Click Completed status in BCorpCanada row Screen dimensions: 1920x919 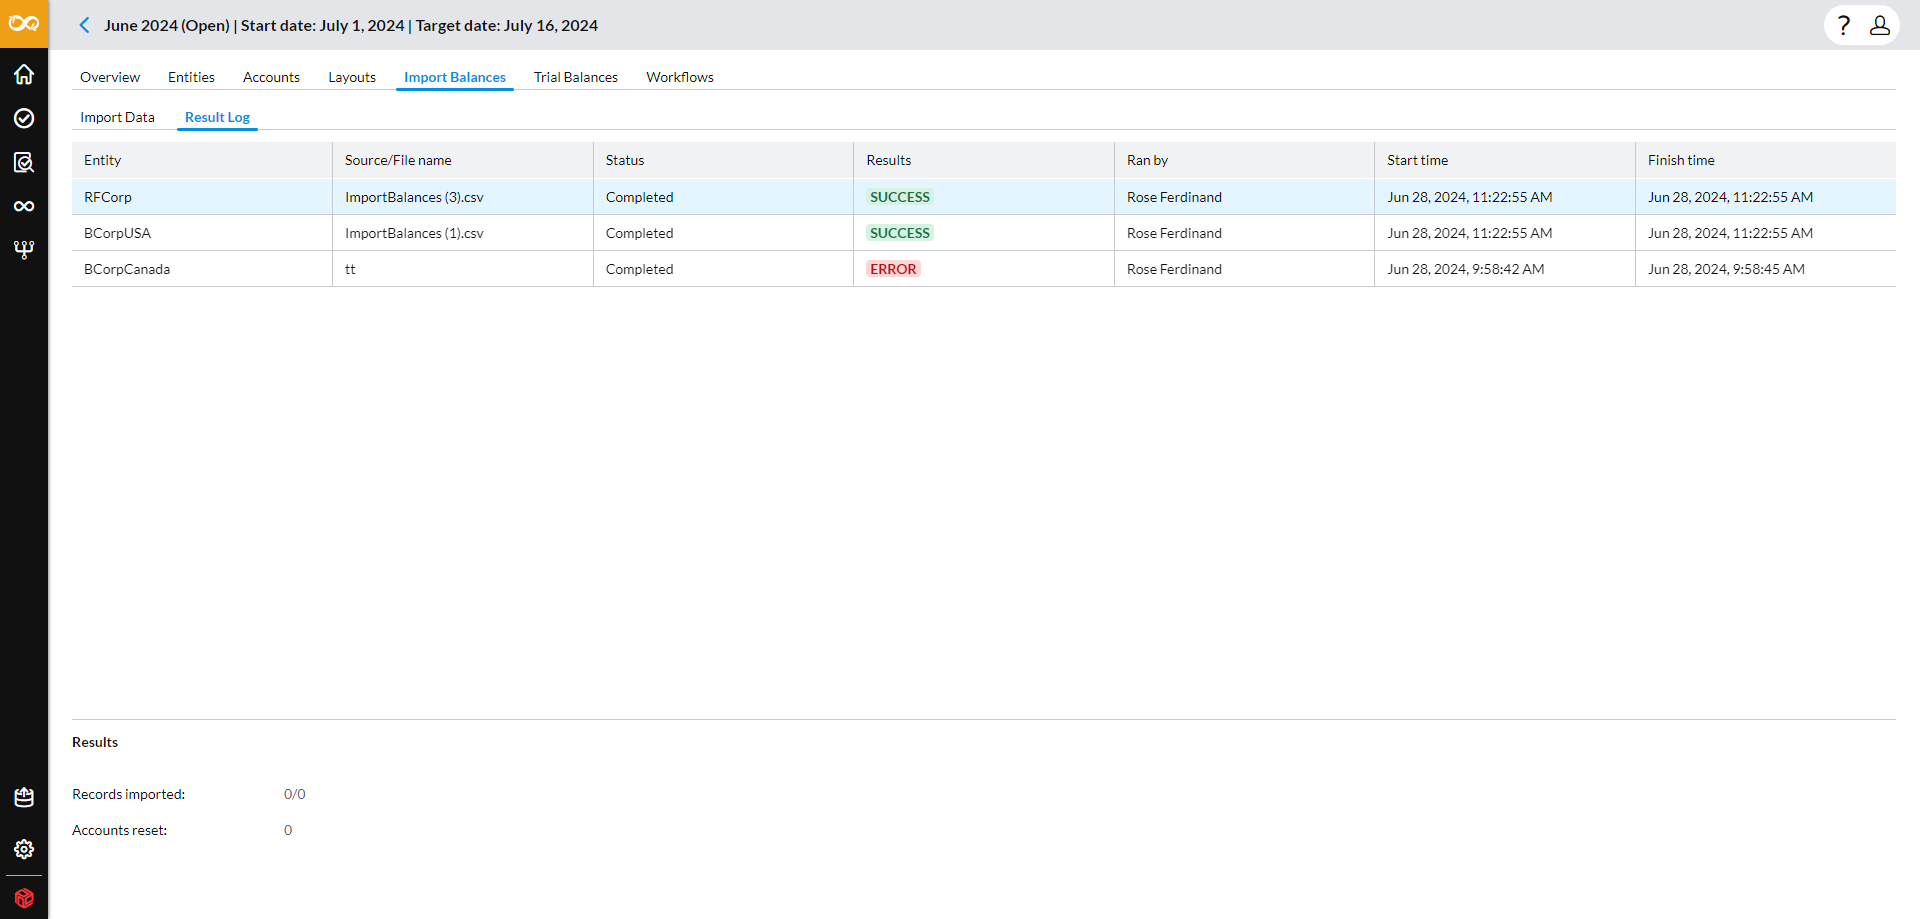click(x=640, y=269)
